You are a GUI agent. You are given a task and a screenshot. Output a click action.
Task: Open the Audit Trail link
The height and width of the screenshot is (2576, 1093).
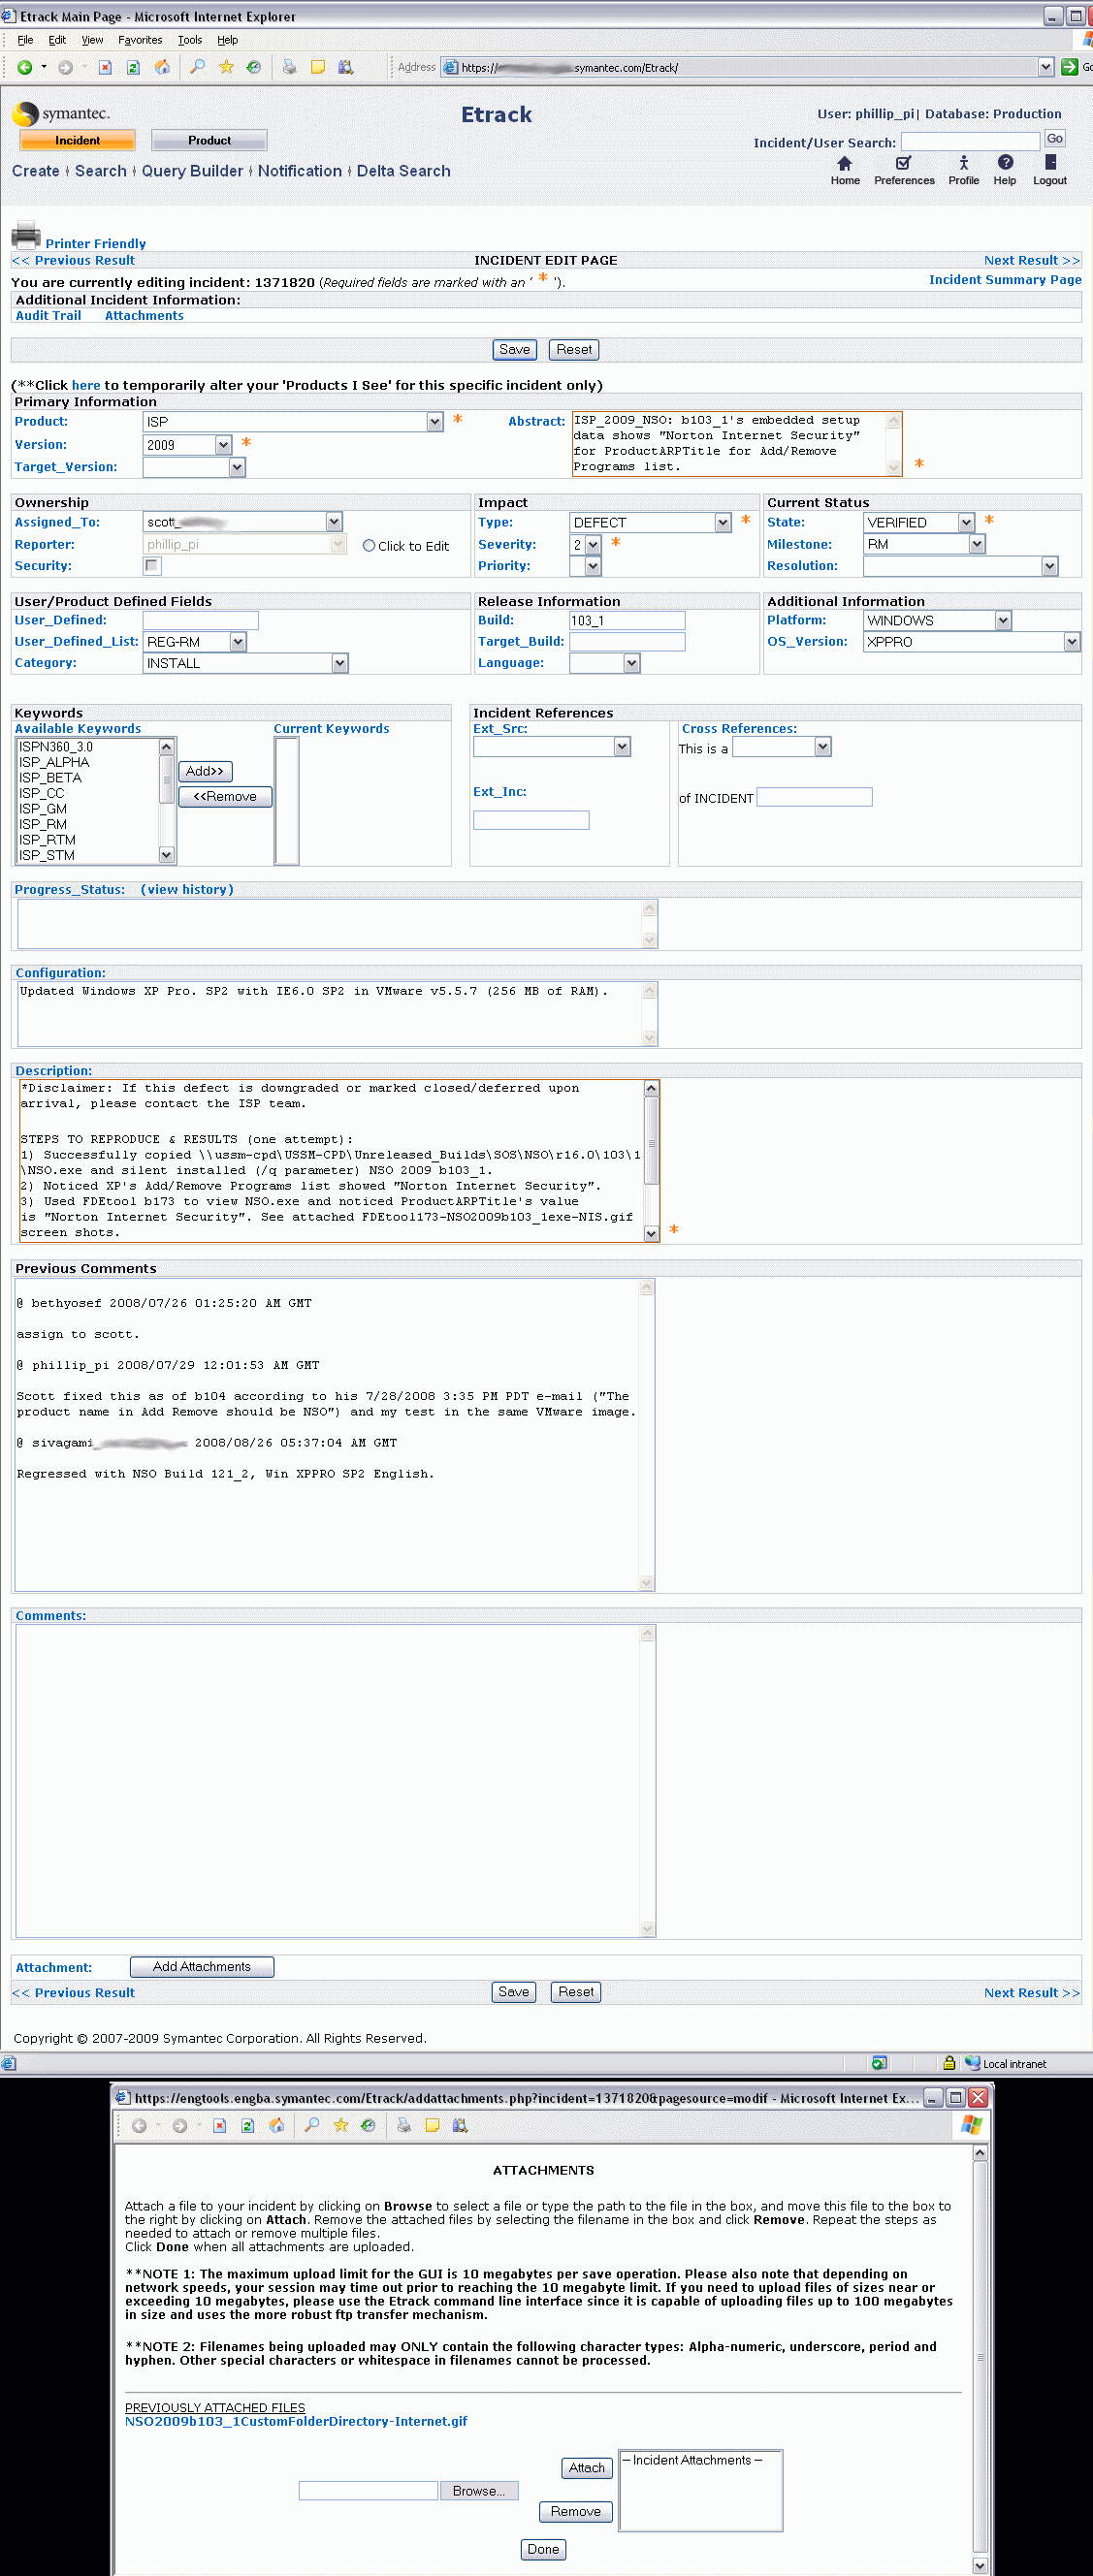[48, 316]
